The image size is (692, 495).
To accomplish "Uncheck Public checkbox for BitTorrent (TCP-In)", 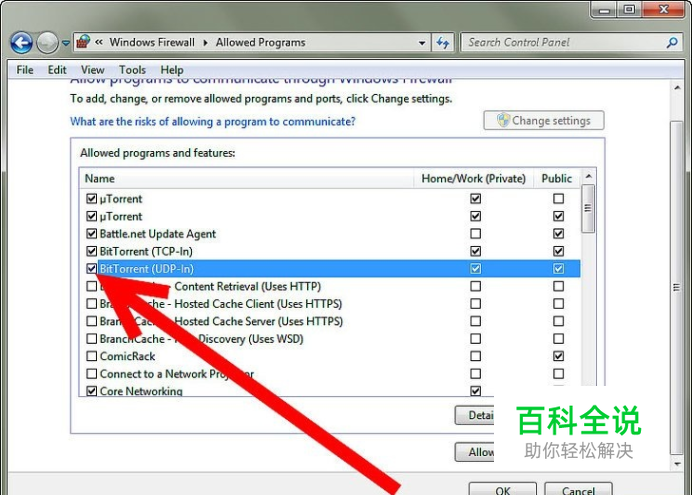I will 558,251.
